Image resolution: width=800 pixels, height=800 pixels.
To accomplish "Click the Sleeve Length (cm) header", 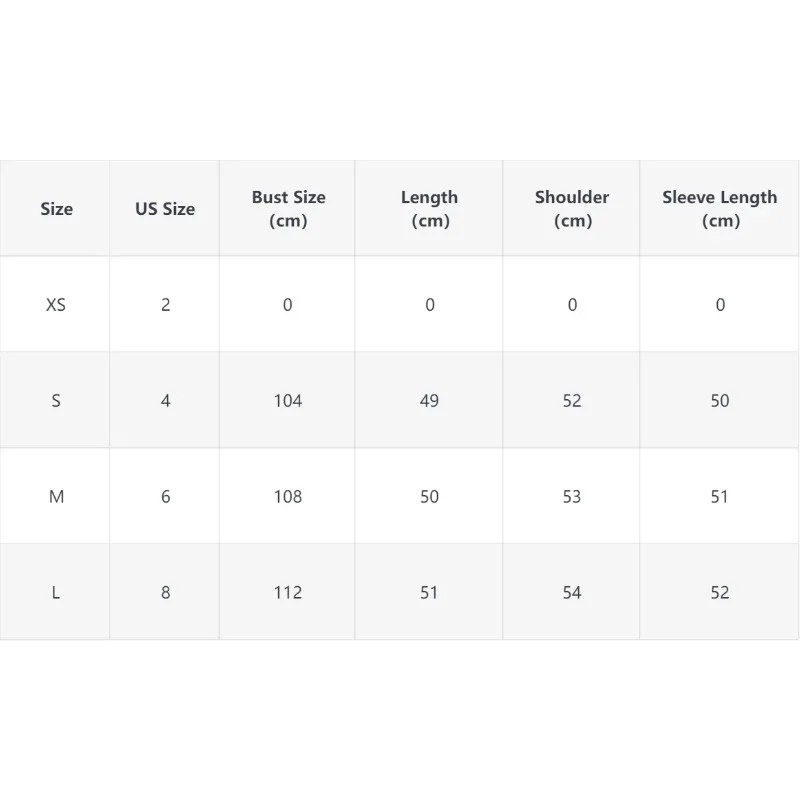I will 719,209.
